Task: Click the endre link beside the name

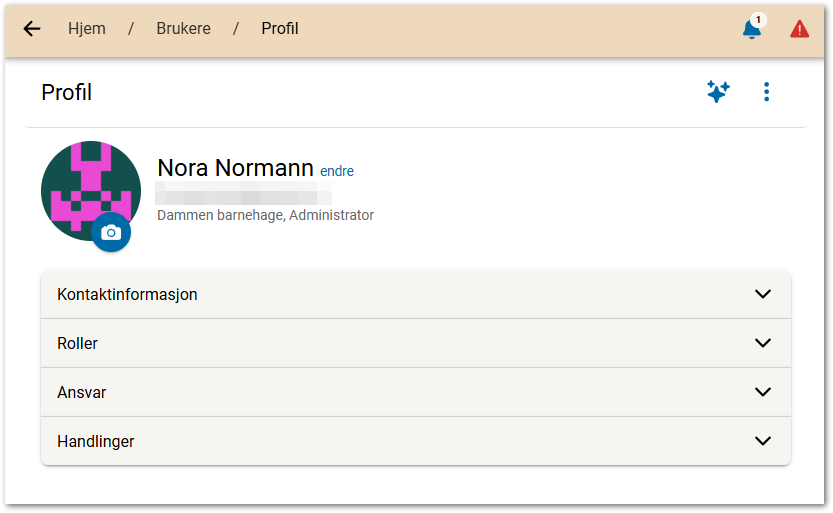Action: click(337, 171)
